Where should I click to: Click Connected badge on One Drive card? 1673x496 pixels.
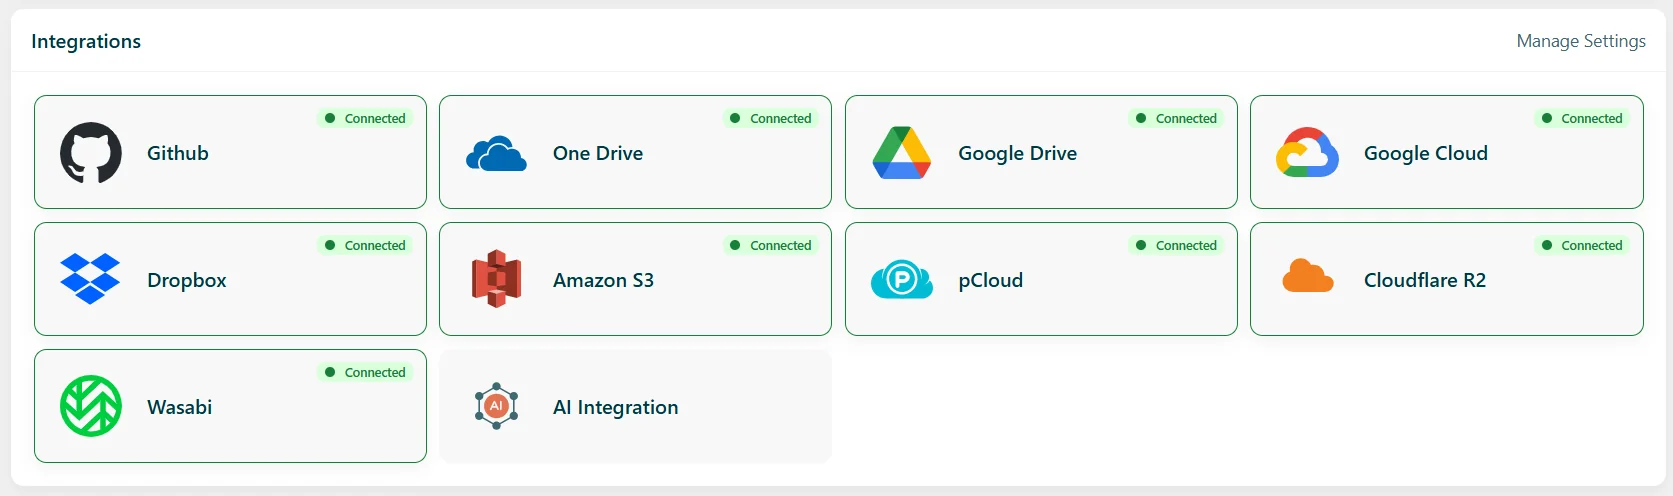tap(770, 118)
